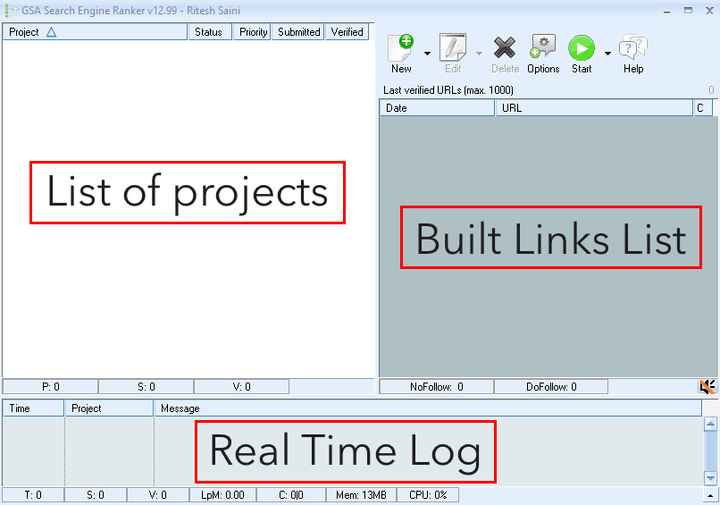Open Help from the toolbar
The height and width of the screenshot is (505, 720).
[633, 48]
